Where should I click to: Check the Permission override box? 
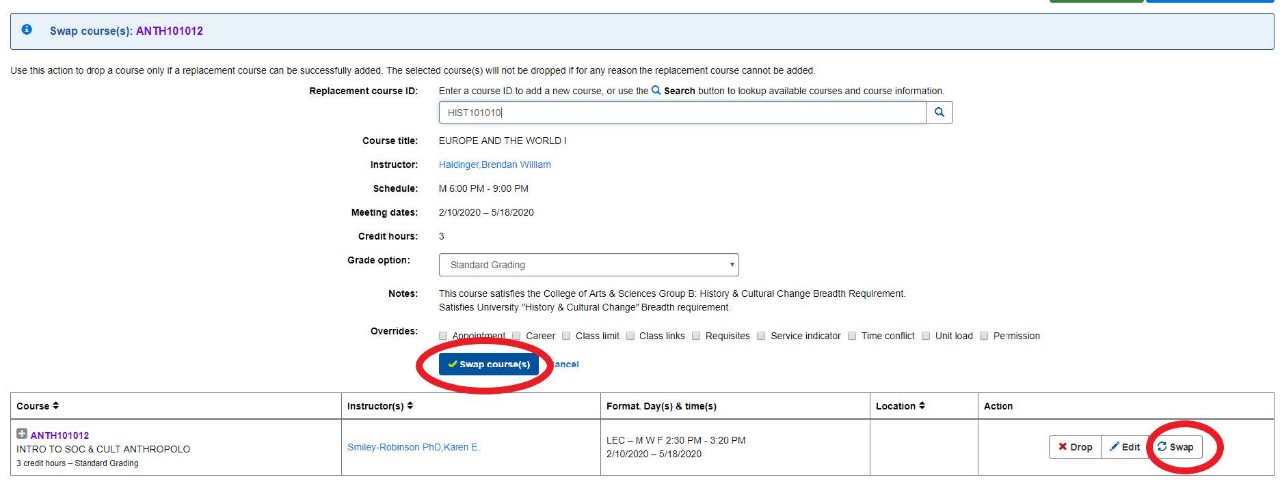(985, 336)
